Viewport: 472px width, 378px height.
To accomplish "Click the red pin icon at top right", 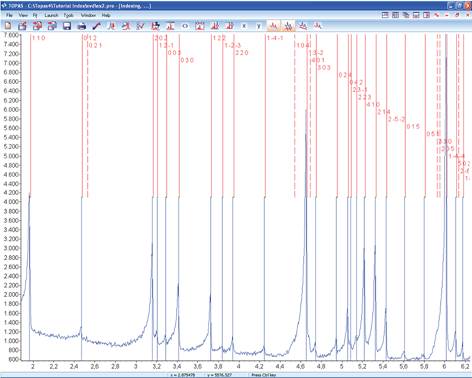I will [437, 15].
